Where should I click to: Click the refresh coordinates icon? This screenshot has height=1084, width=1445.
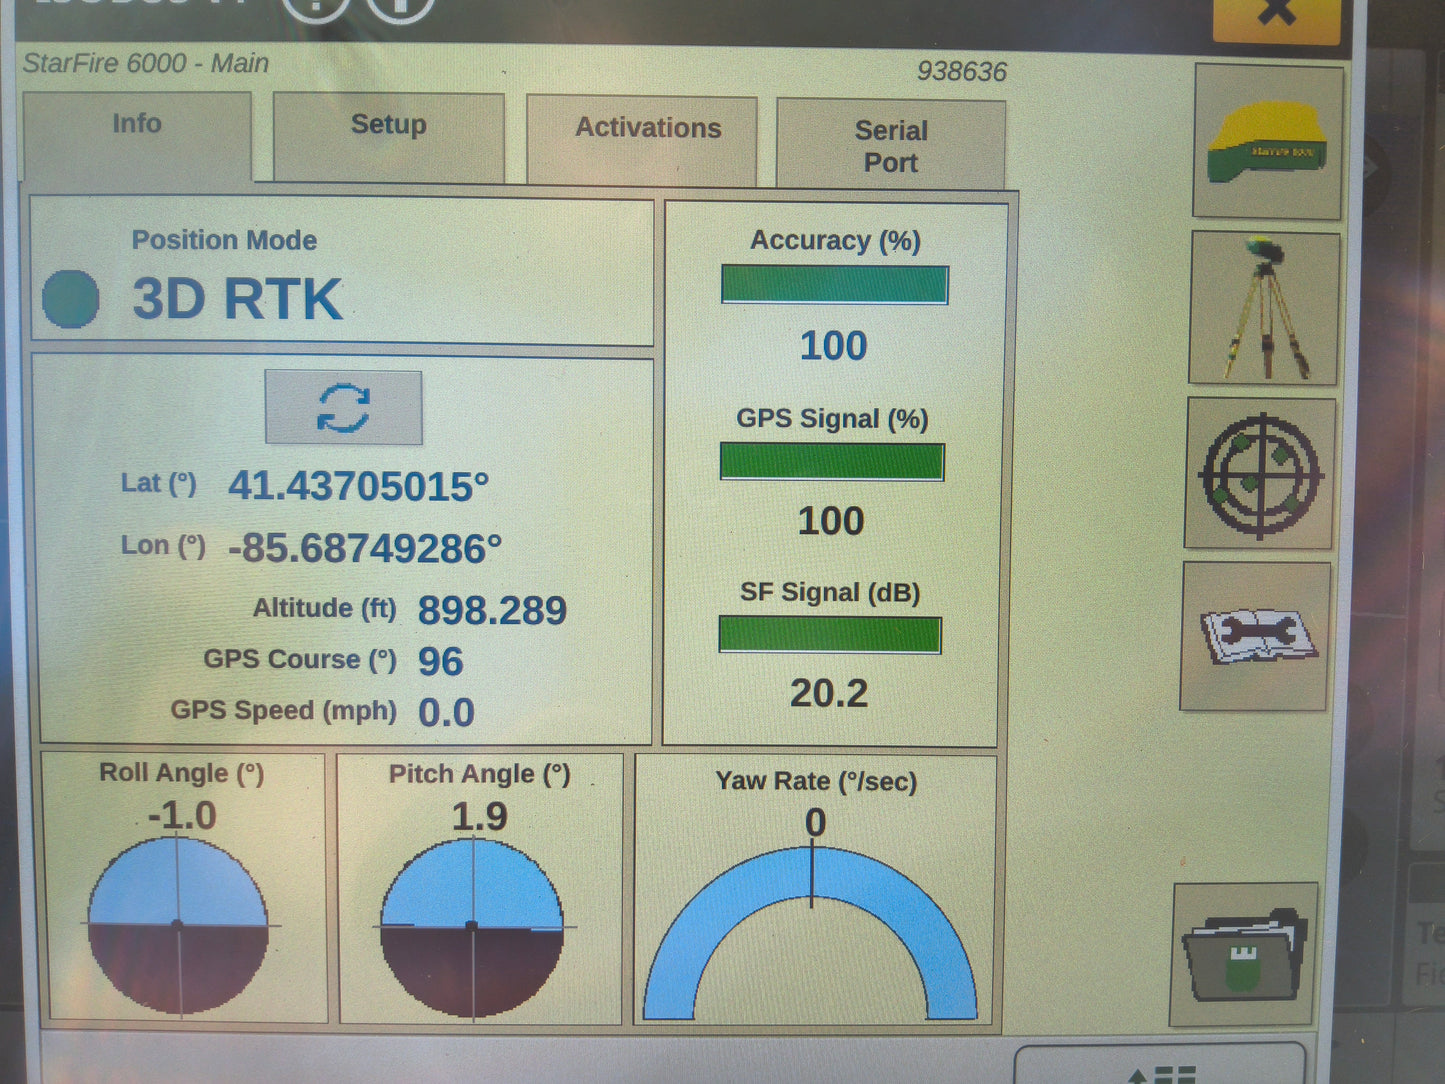(343, 407)
